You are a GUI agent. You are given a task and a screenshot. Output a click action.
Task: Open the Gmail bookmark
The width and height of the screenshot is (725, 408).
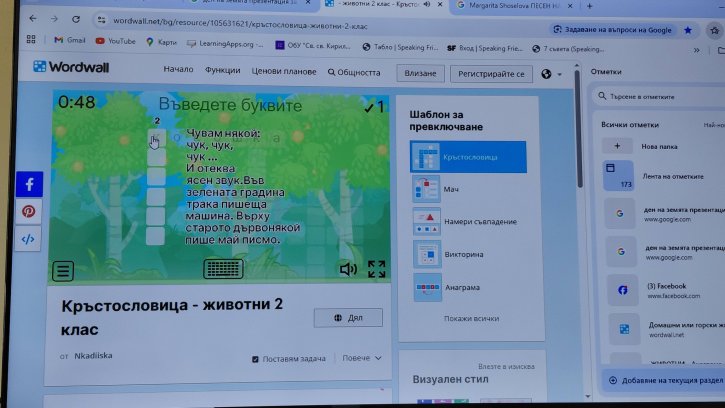click(x=70, y=40)
